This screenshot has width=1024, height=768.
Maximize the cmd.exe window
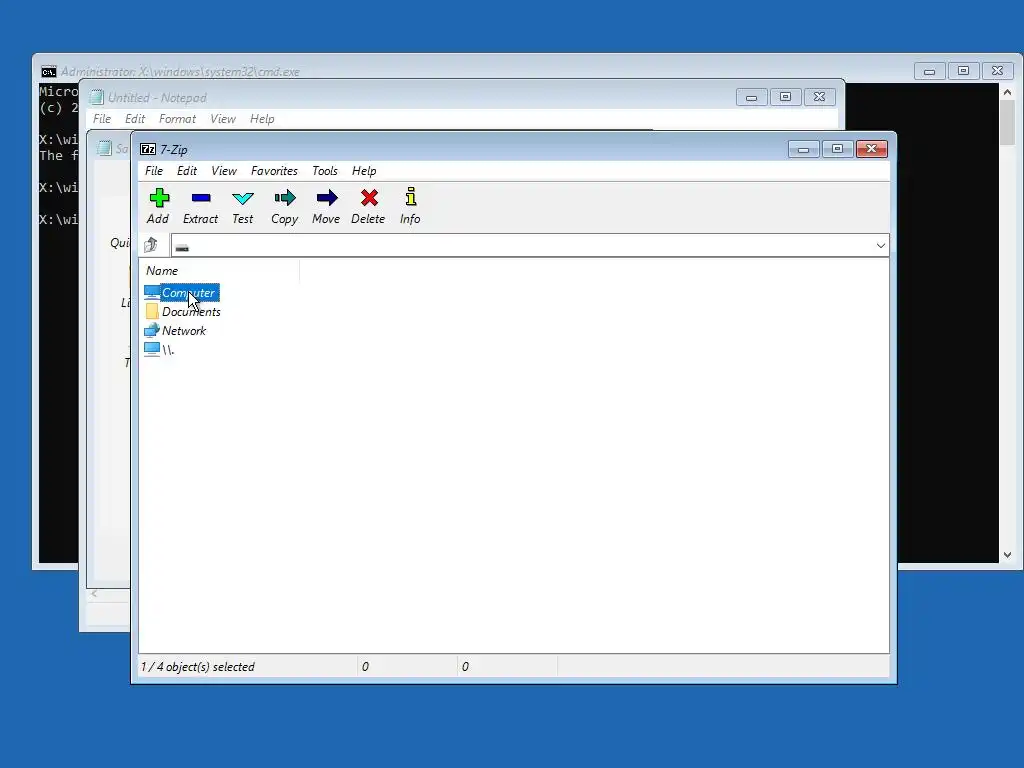963,71
